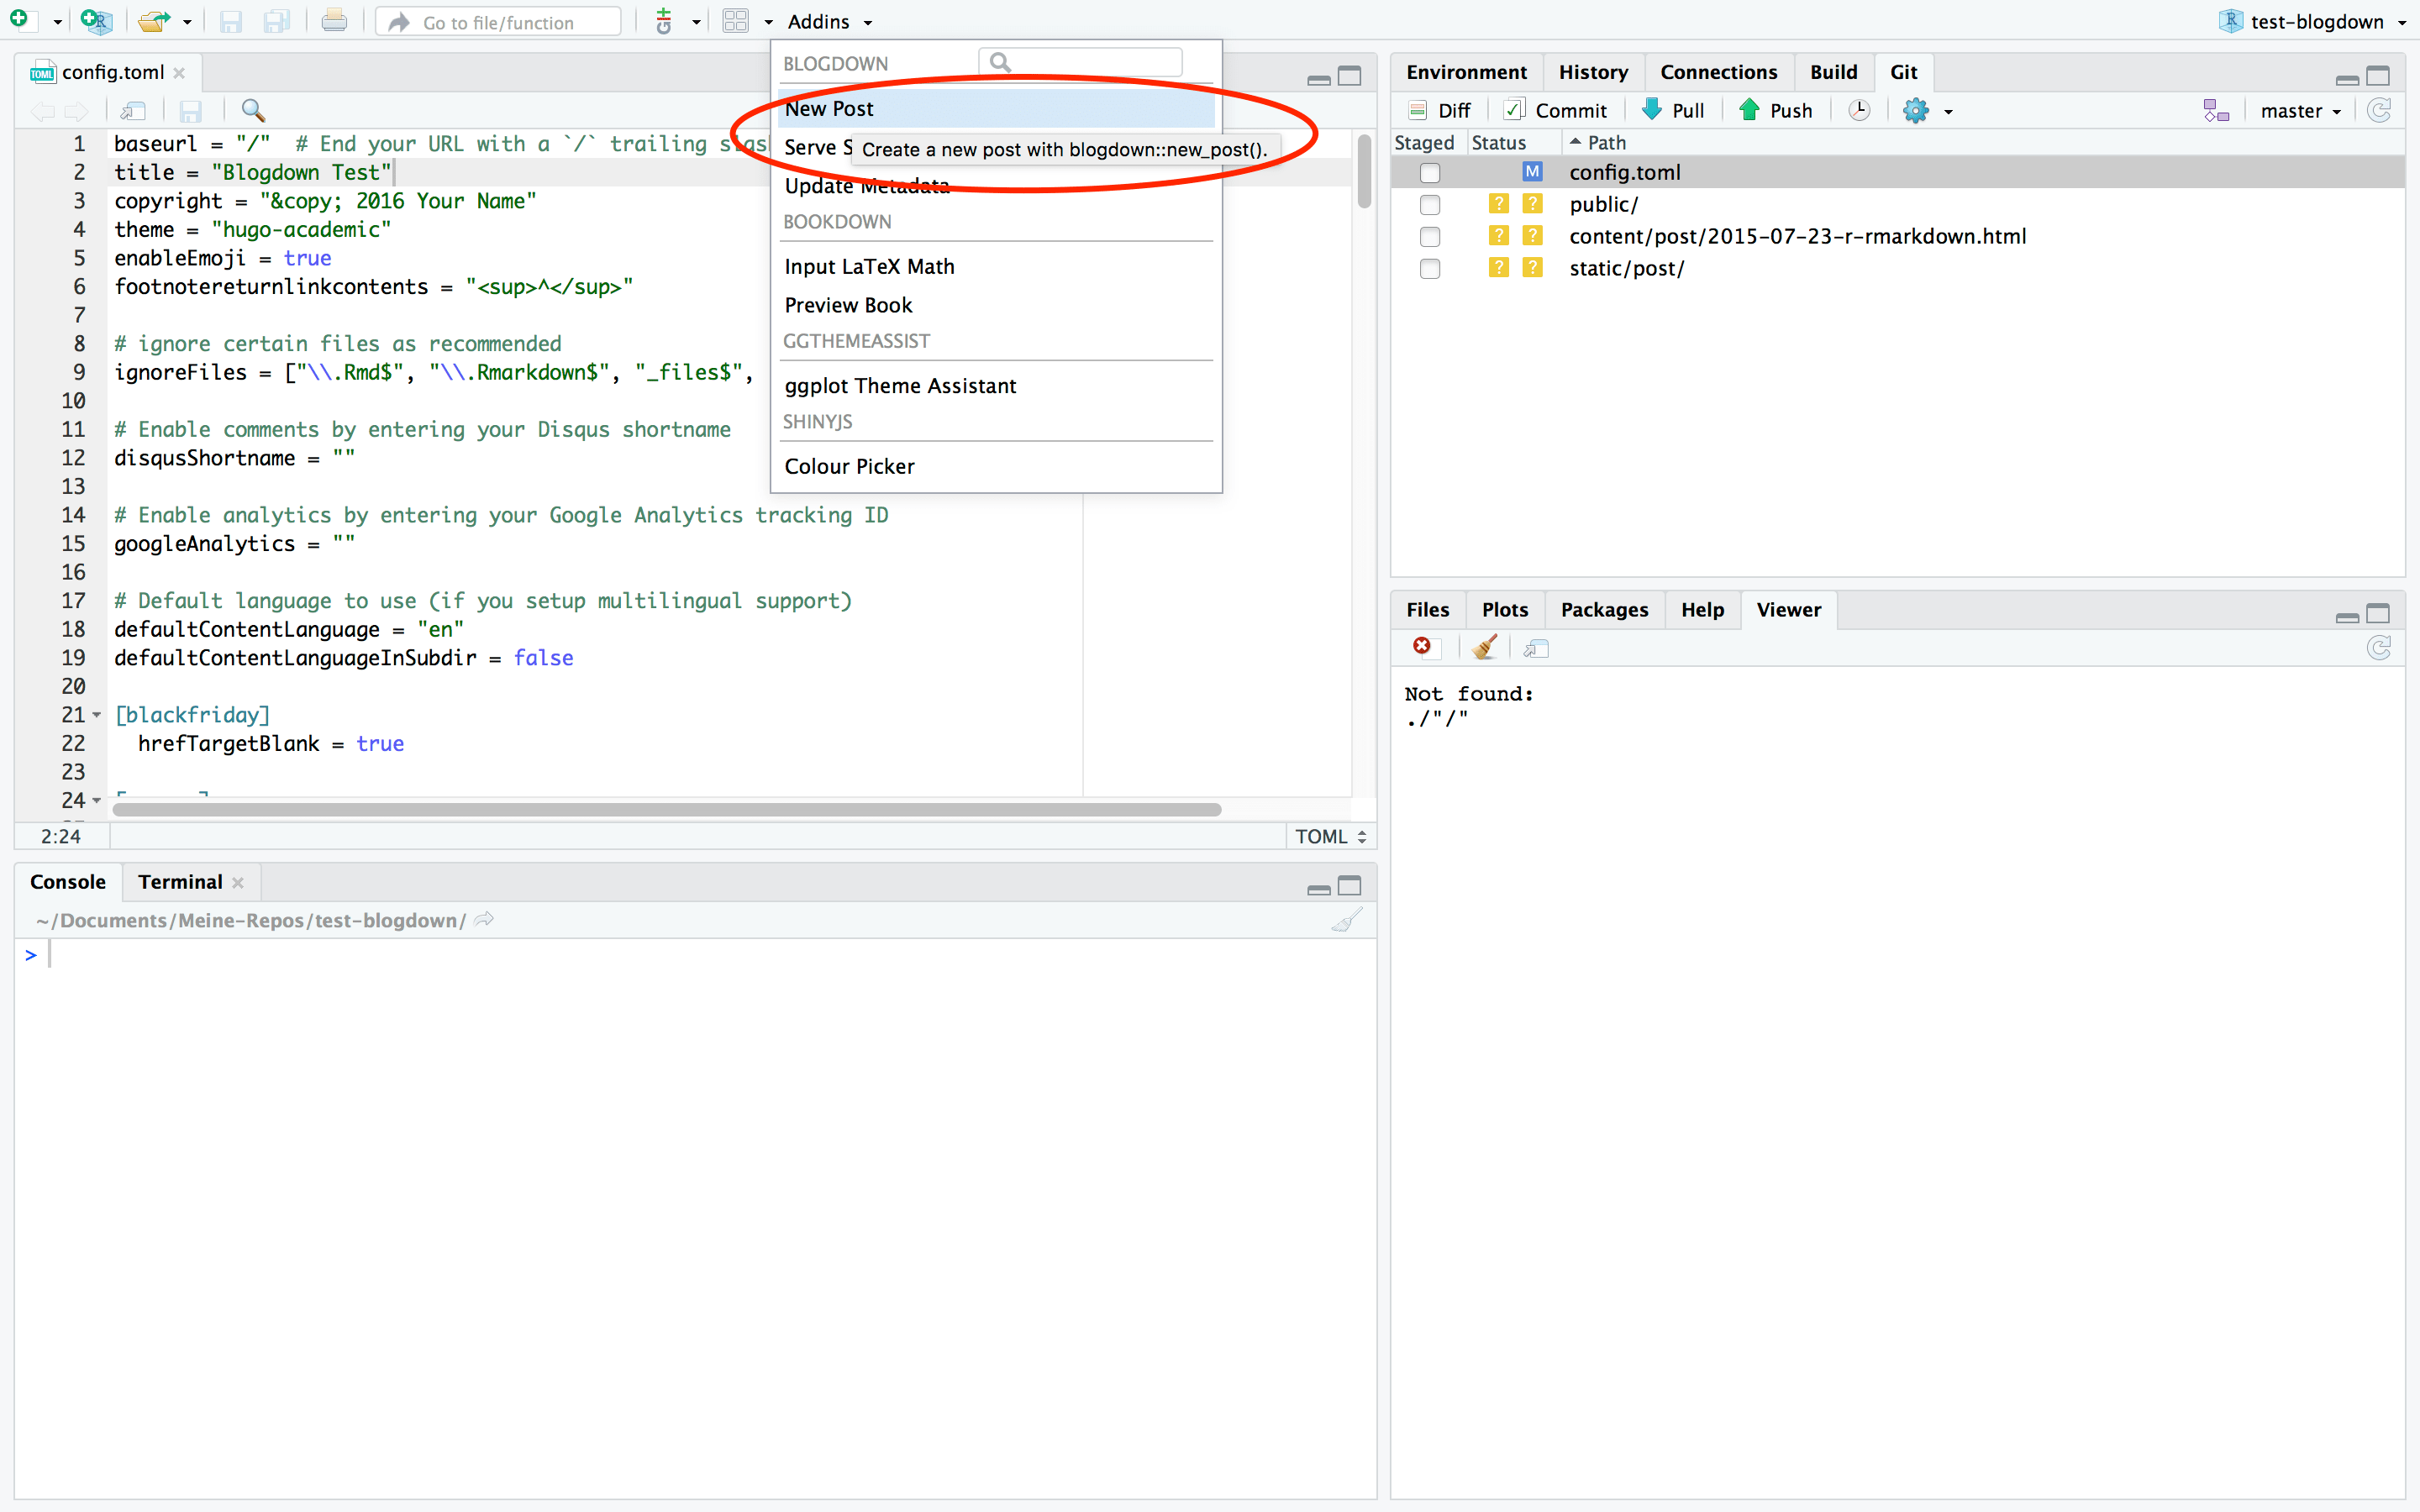Click the Git Push arrow icon
Image resolution: width=2420 pixels, height=1512 pixels.
pos(1749,110)
